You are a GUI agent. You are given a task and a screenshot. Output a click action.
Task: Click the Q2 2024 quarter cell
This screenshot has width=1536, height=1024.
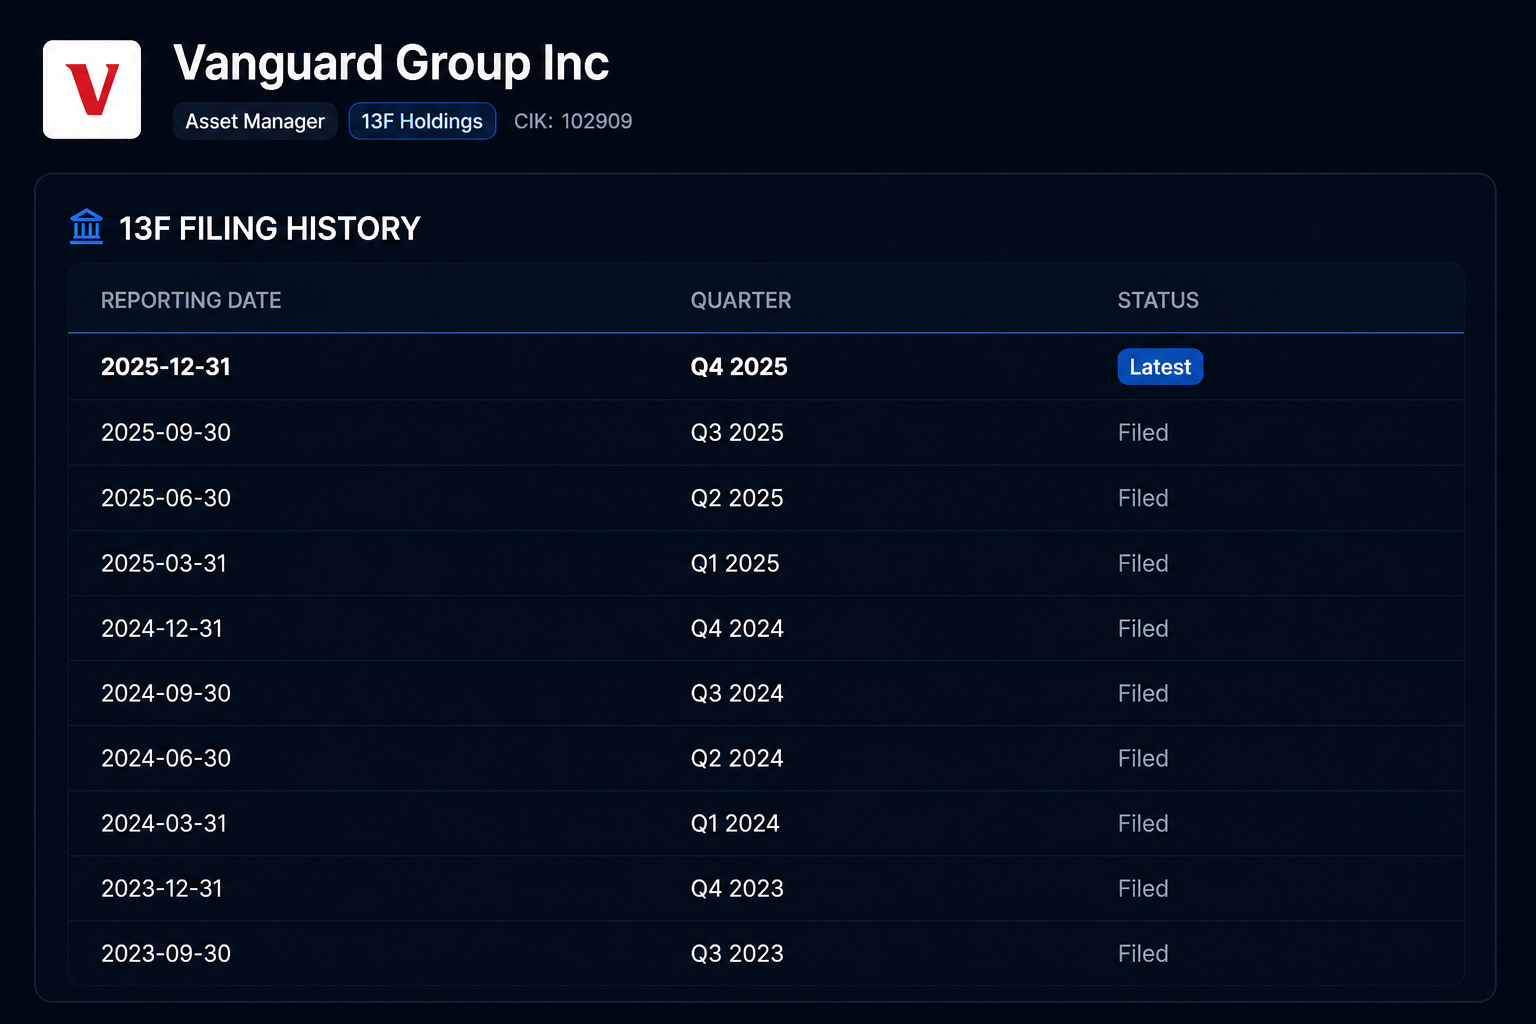click(x=737, y=758)
